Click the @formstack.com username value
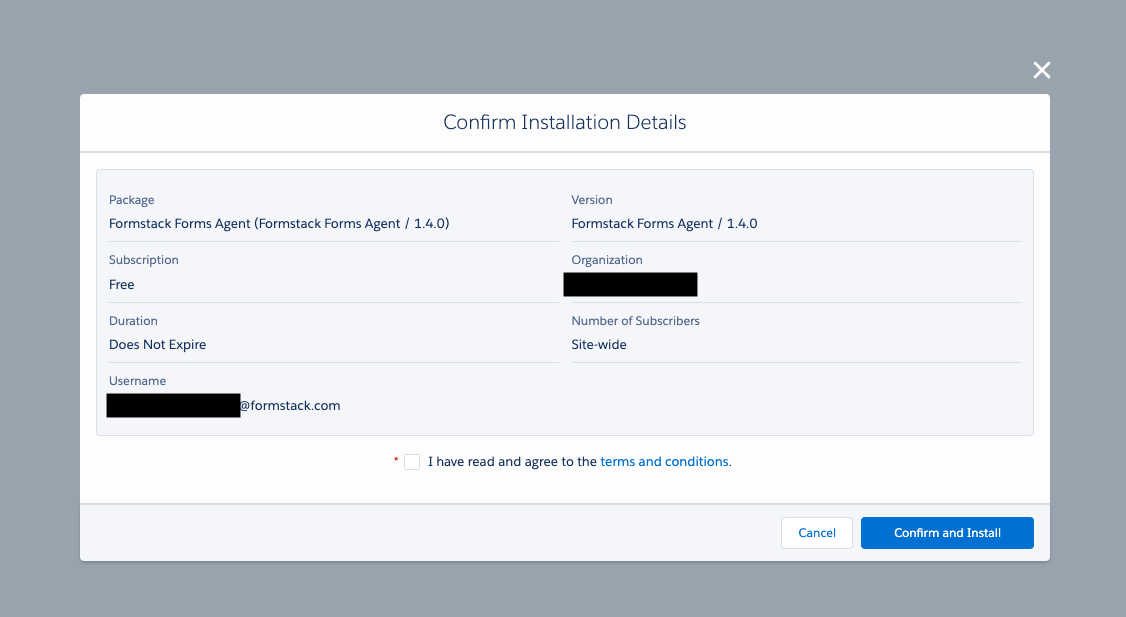Viewport: 1126px width, 617px height. coord(290,406)
